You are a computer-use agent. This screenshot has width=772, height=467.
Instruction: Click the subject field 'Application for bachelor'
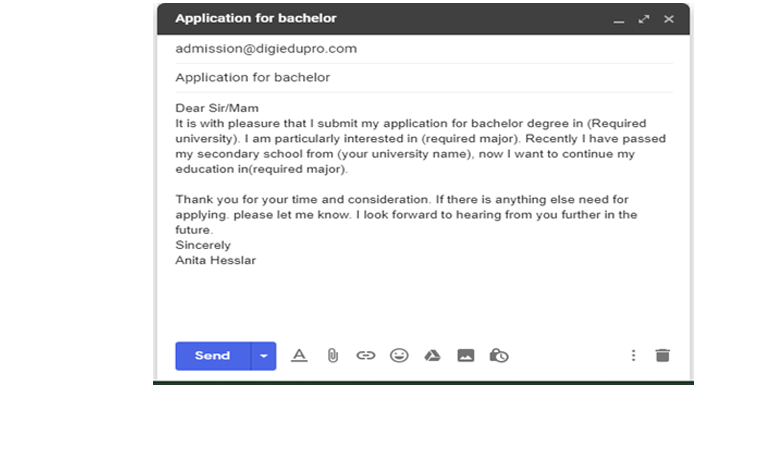[253, 78]
